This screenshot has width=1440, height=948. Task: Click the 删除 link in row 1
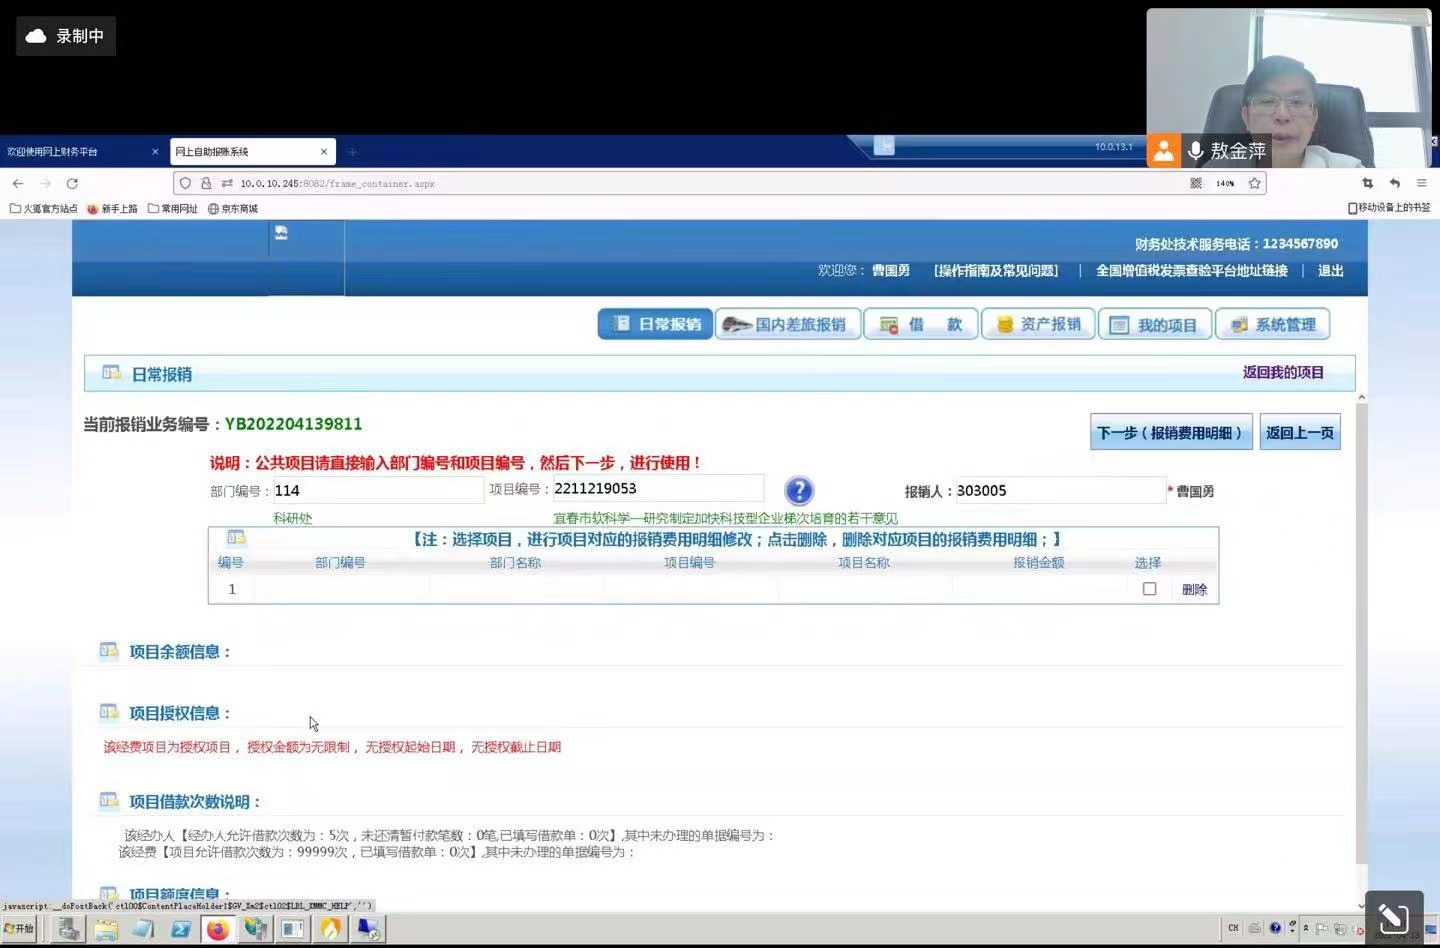[1194, 590]
